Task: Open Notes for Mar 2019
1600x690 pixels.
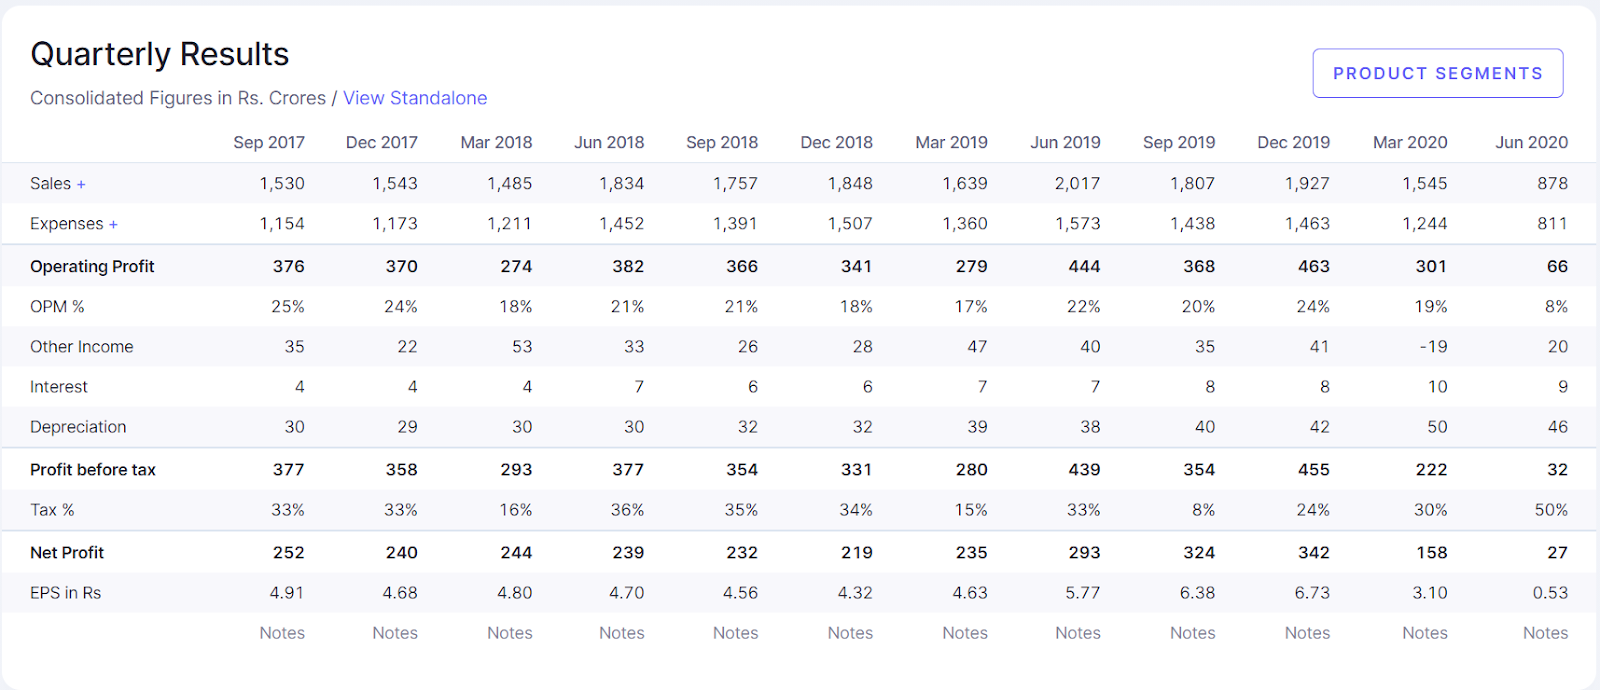Action: click(965, 633)
